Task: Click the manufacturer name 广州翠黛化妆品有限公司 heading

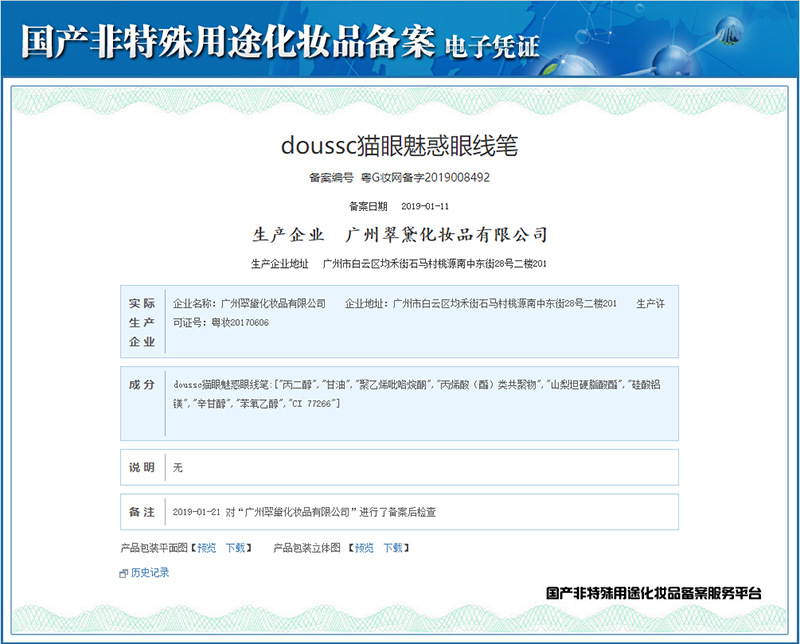Action: tap(446, 235)
